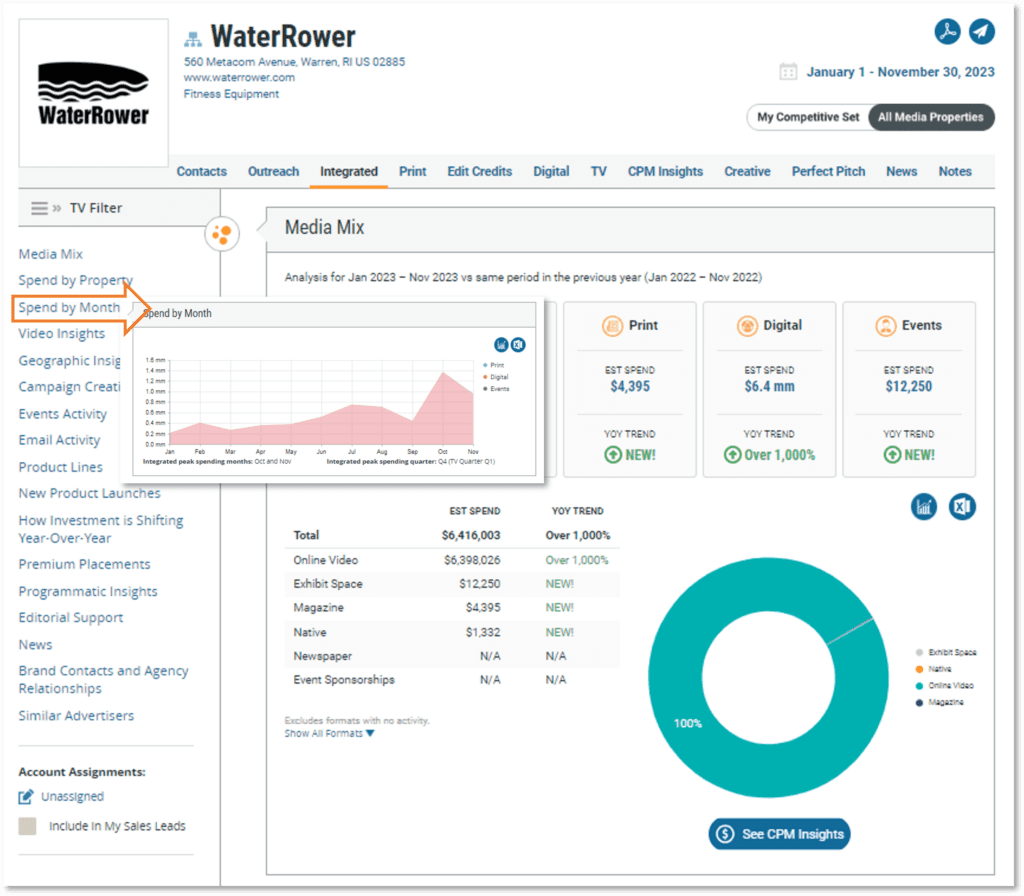
Task: Click the See CPM Insights button
Action: 780,834
